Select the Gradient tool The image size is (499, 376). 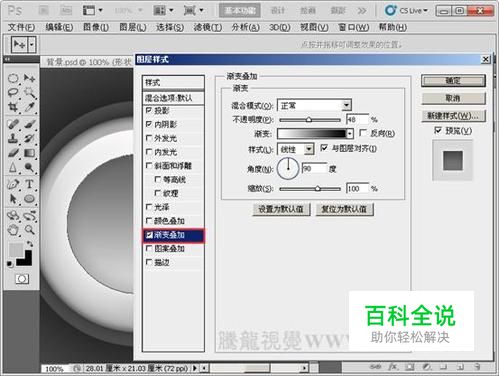click(x=29, y=153)
